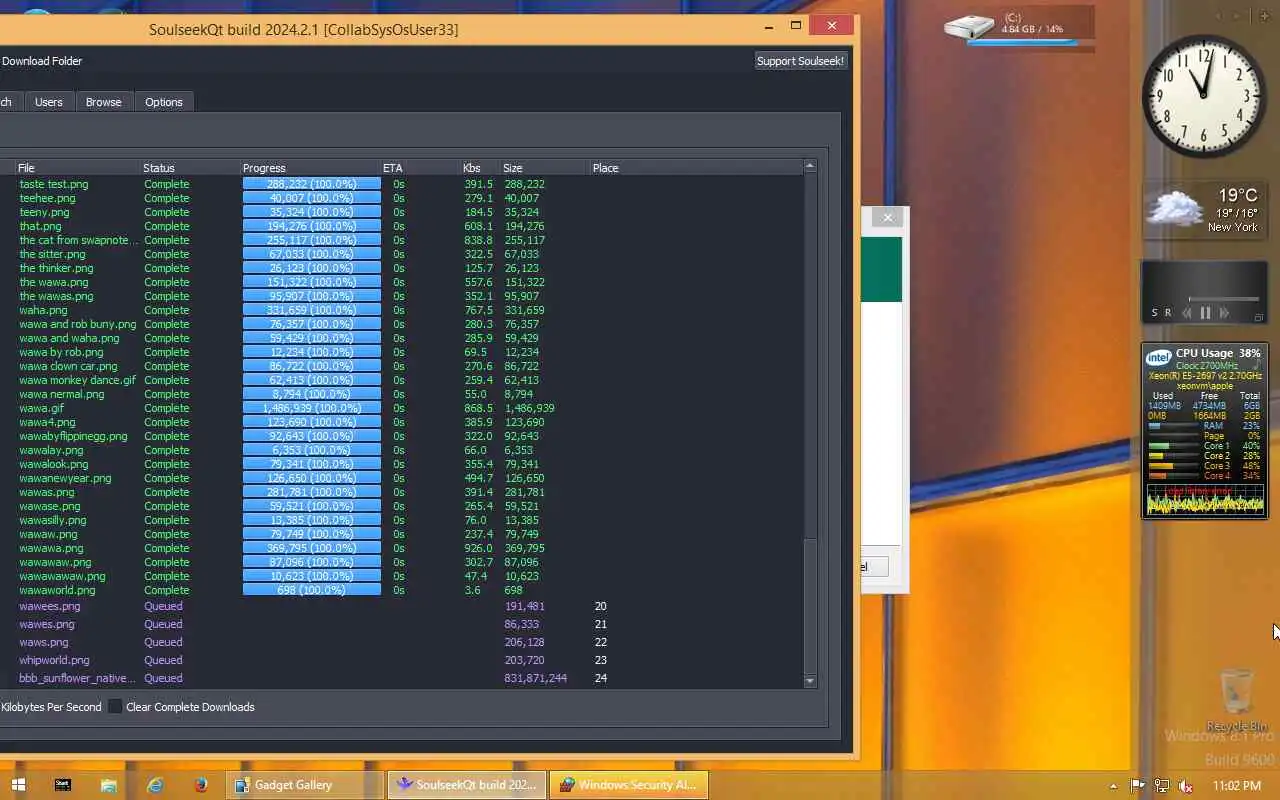Screen dimensions: 1280x800
Task: Toggle shuffle S in media gadget
Action: click(1154, 313)
